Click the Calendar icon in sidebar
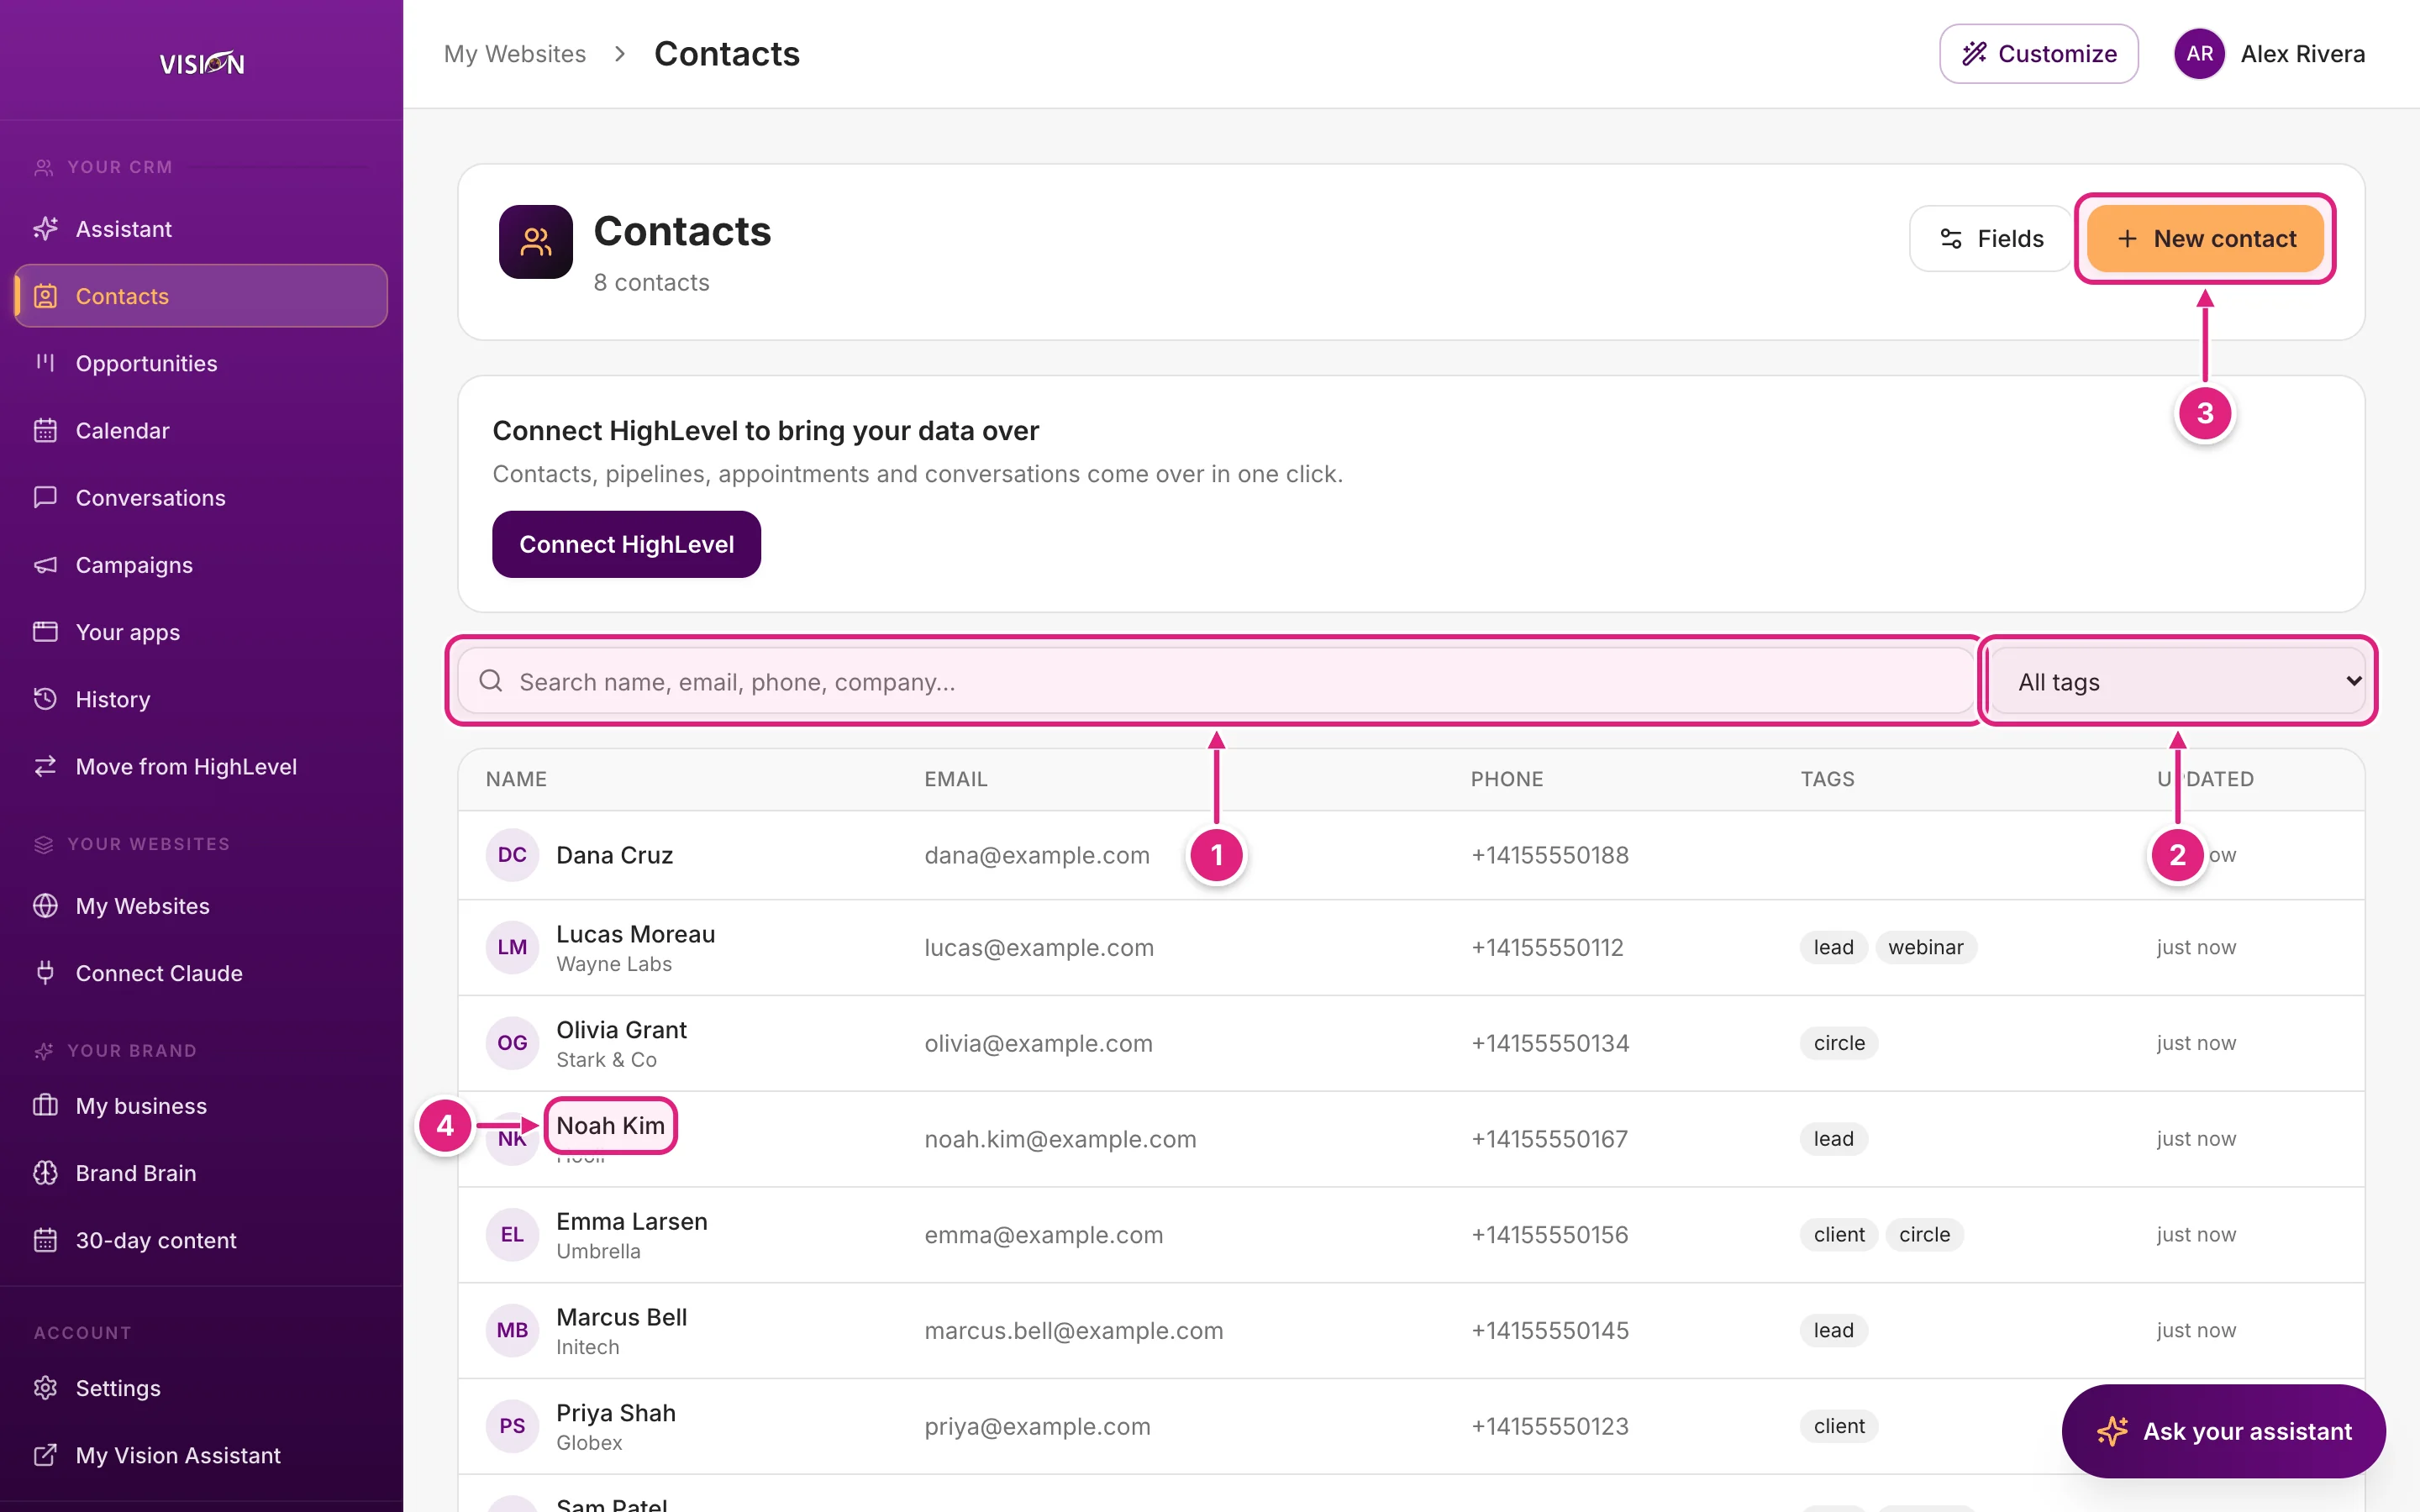This screenshot has height=1512, width=2420. 45,430
